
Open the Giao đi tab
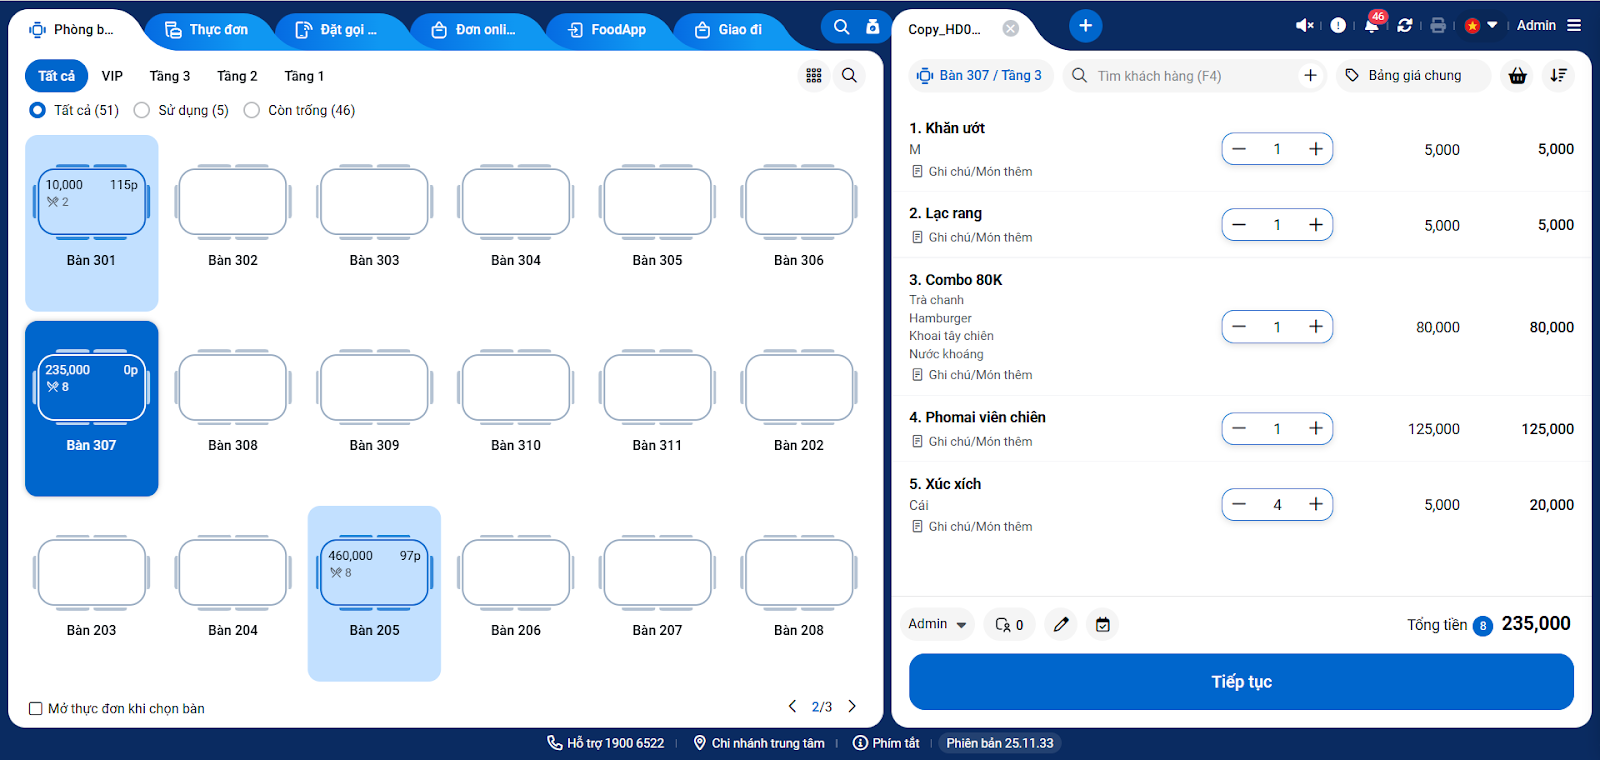tap(728, 29)
